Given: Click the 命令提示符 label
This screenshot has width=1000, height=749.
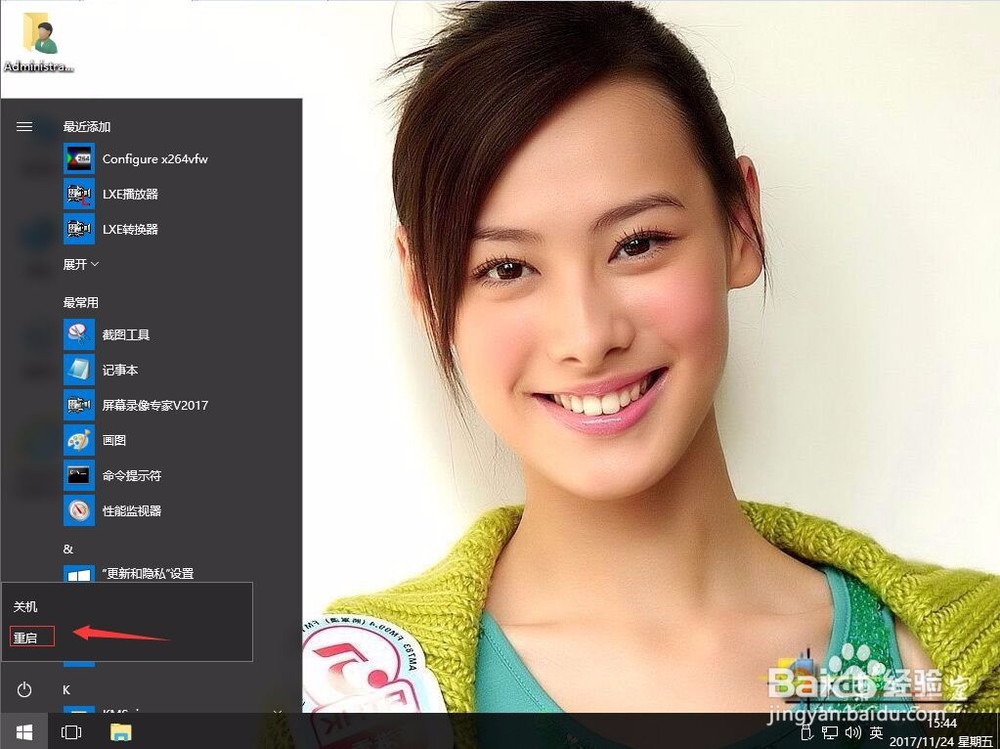Looking at the screenshot, I should 132,475.
